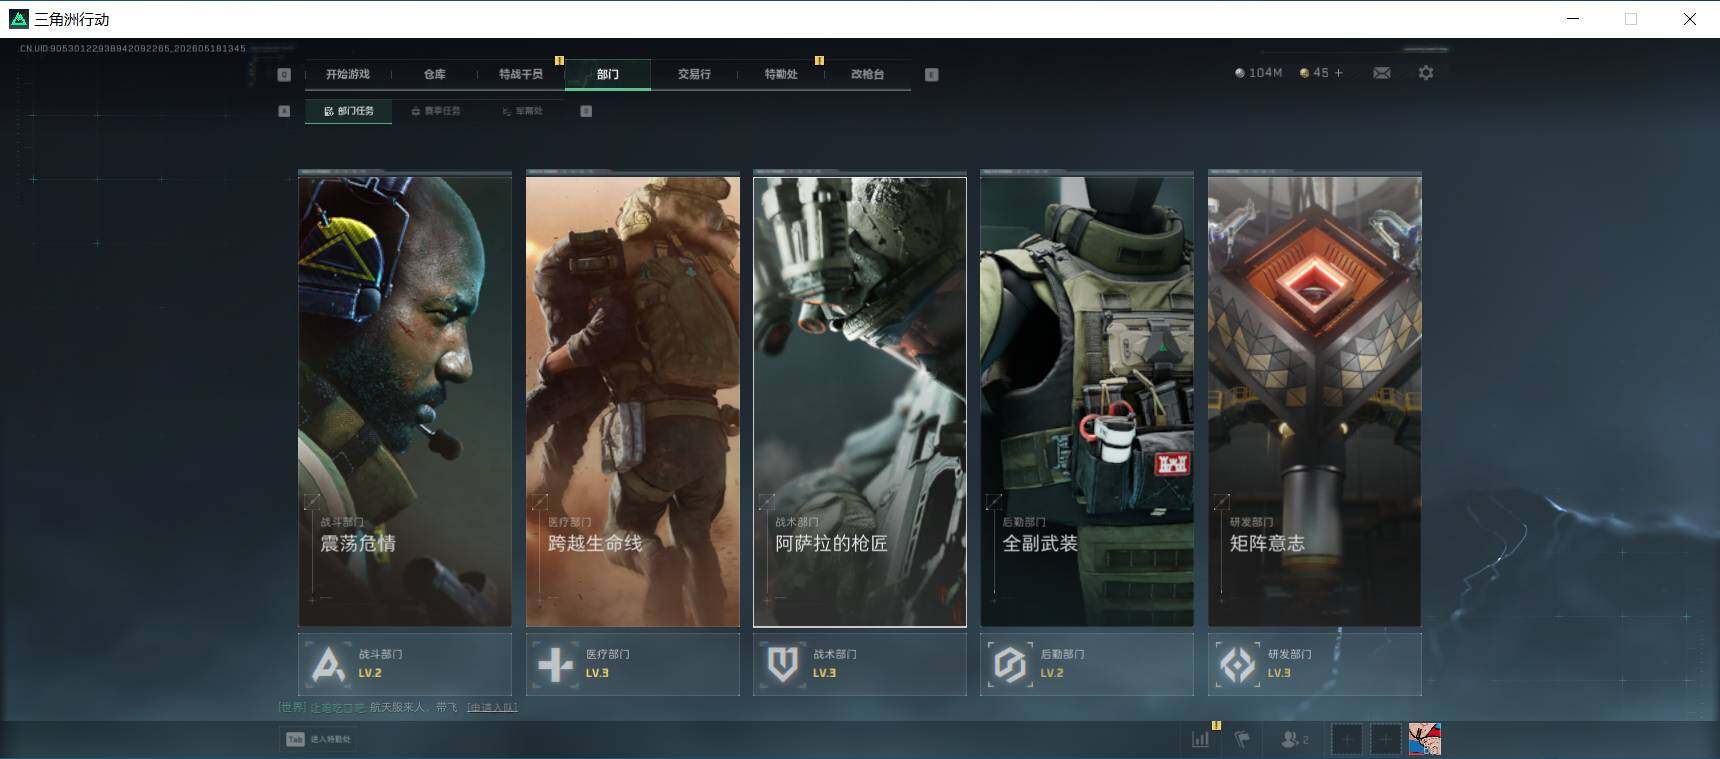Open the 开始游戏 tab
This screenshot has width=1720, height=759.
(347, 74)
